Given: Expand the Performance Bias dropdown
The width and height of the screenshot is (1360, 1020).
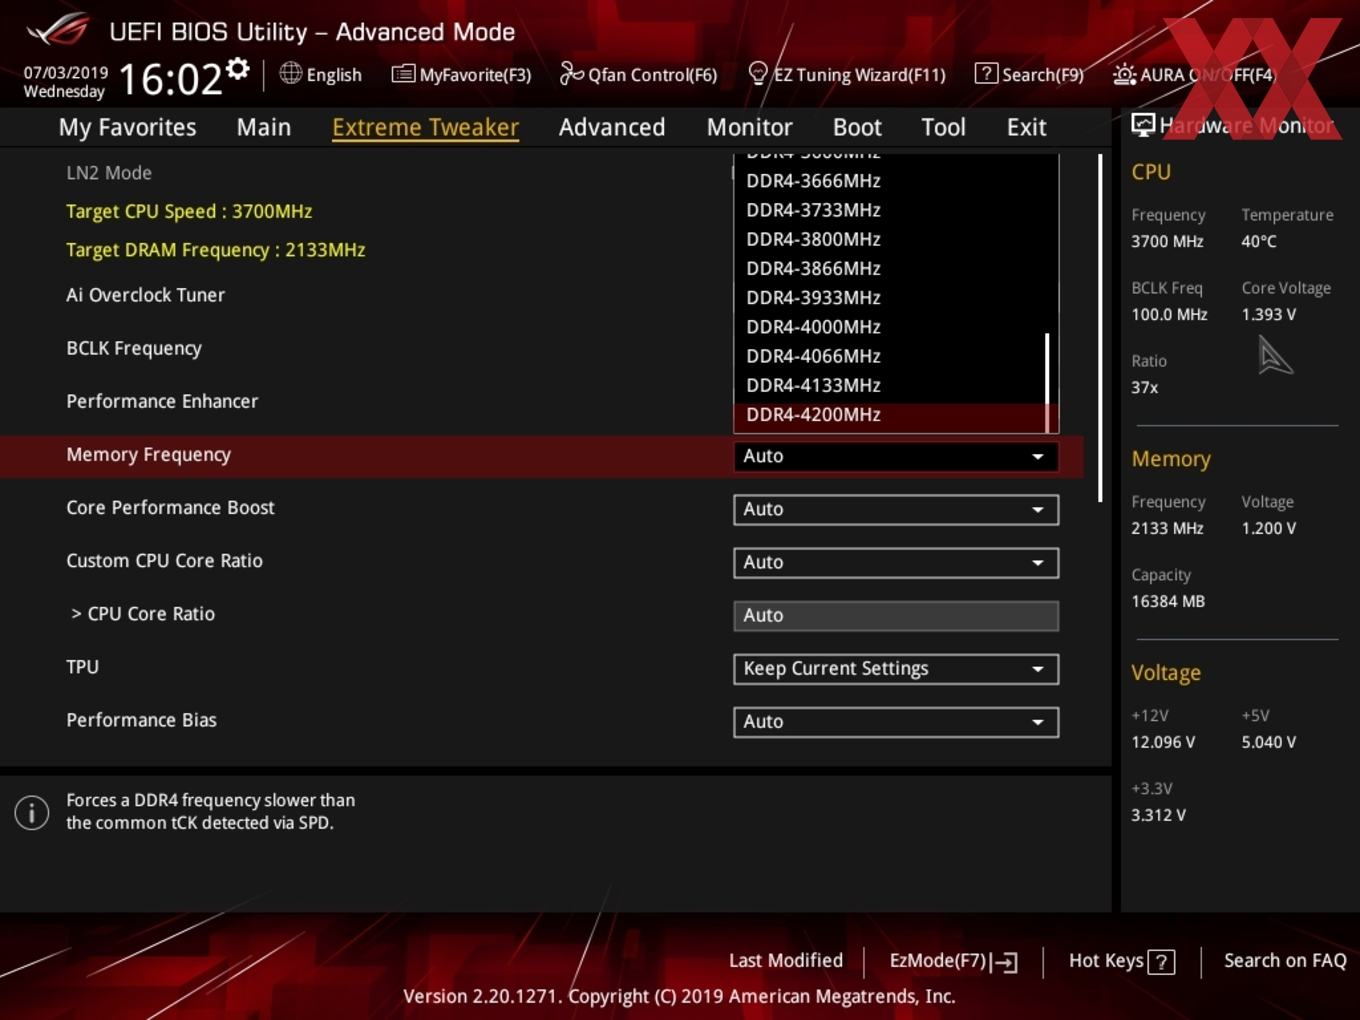Looking at the screenshot, I should point(896,721).
